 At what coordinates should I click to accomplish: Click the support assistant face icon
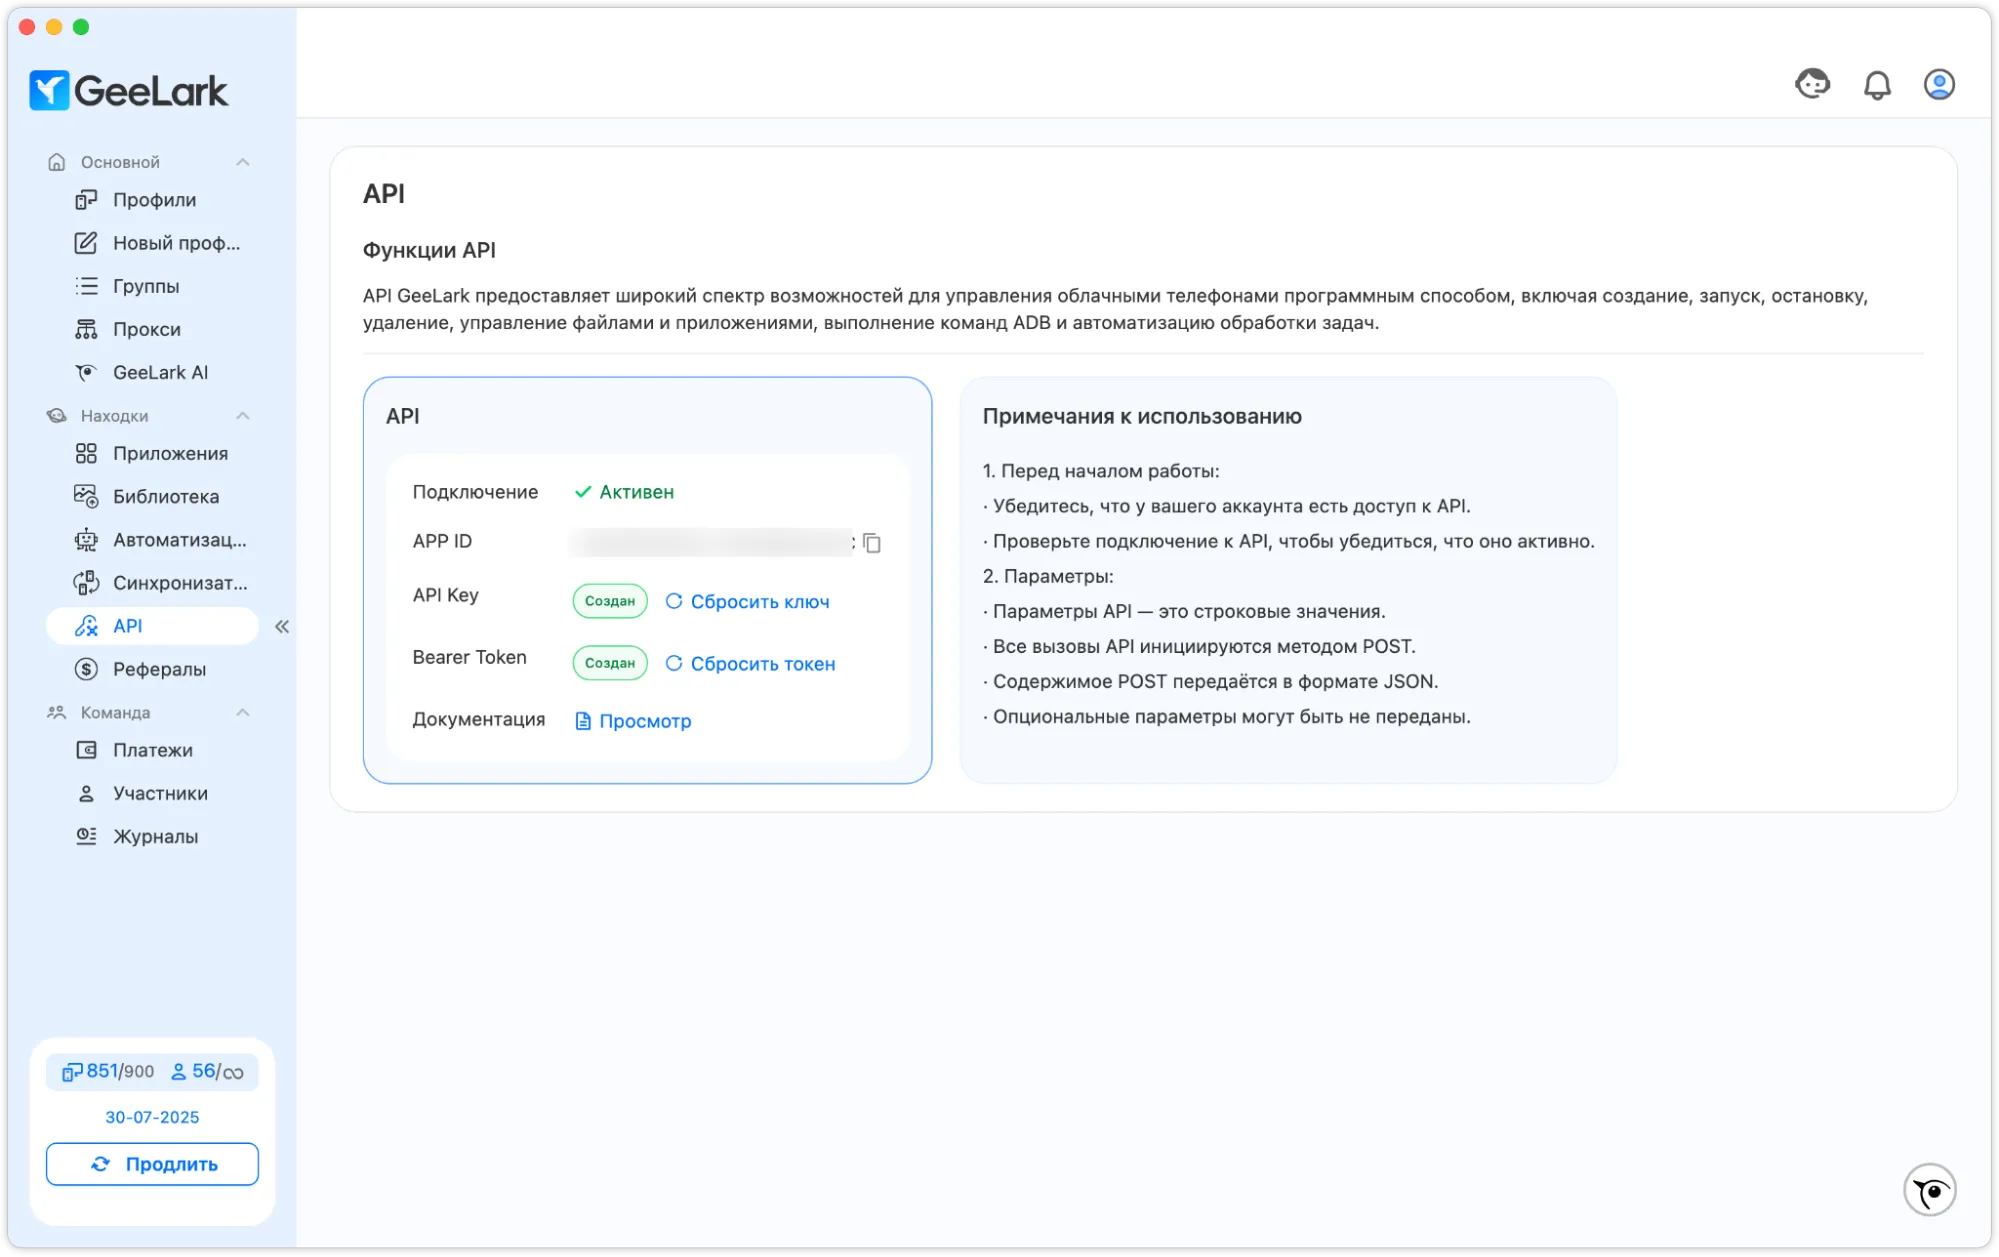1812,84
